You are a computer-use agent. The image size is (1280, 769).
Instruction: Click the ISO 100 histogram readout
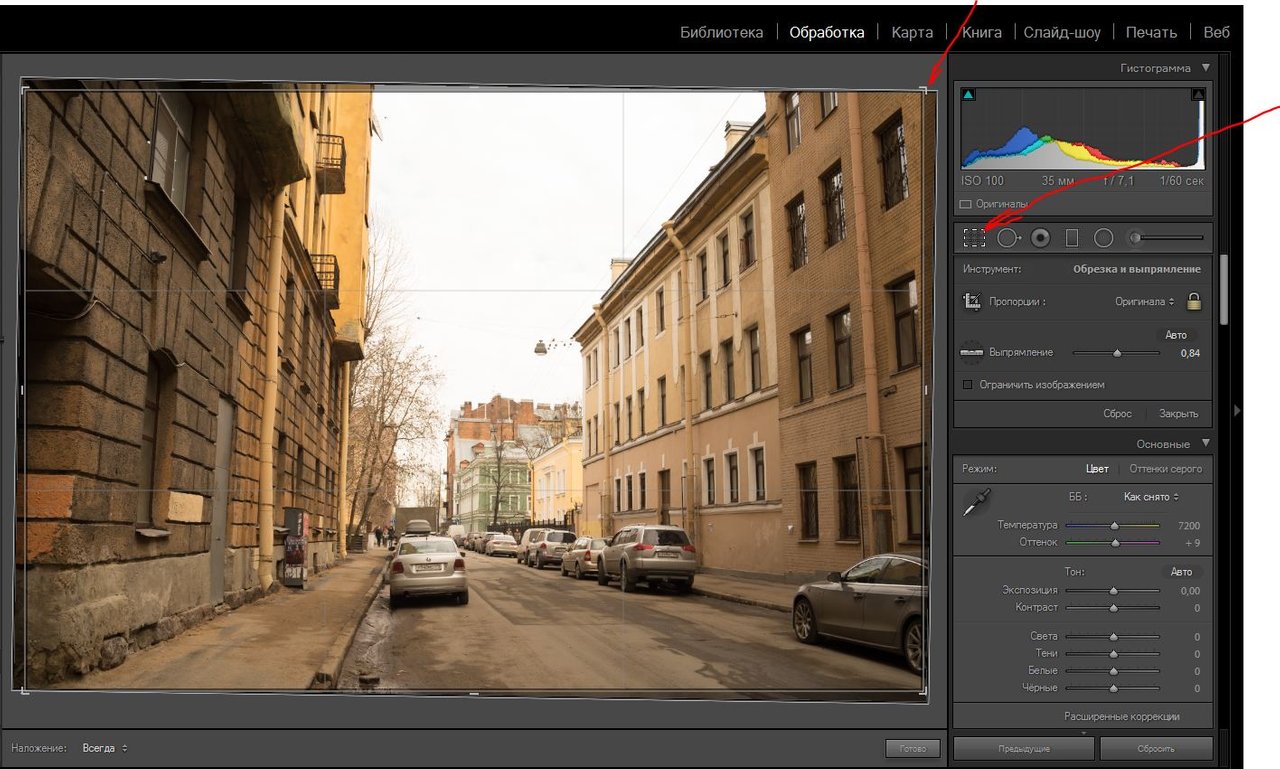(x=983, y=181)
